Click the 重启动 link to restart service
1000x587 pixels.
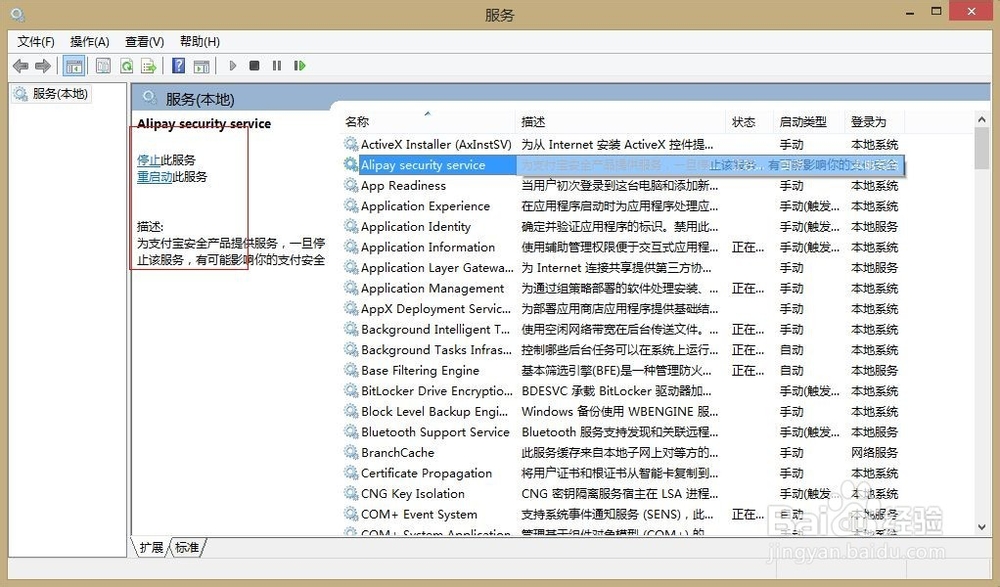coord(154,177)
